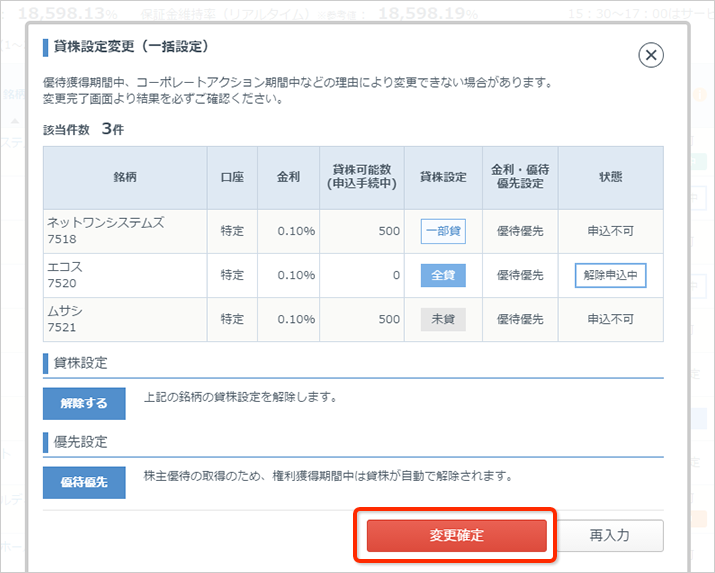Click the 再入力 button
The height and width of the screenshot is (573, 715).
click(x=609, y=535)
